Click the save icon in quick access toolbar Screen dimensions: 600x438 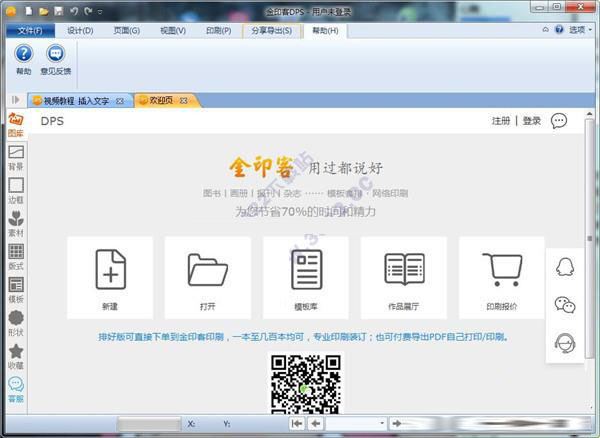59,11
